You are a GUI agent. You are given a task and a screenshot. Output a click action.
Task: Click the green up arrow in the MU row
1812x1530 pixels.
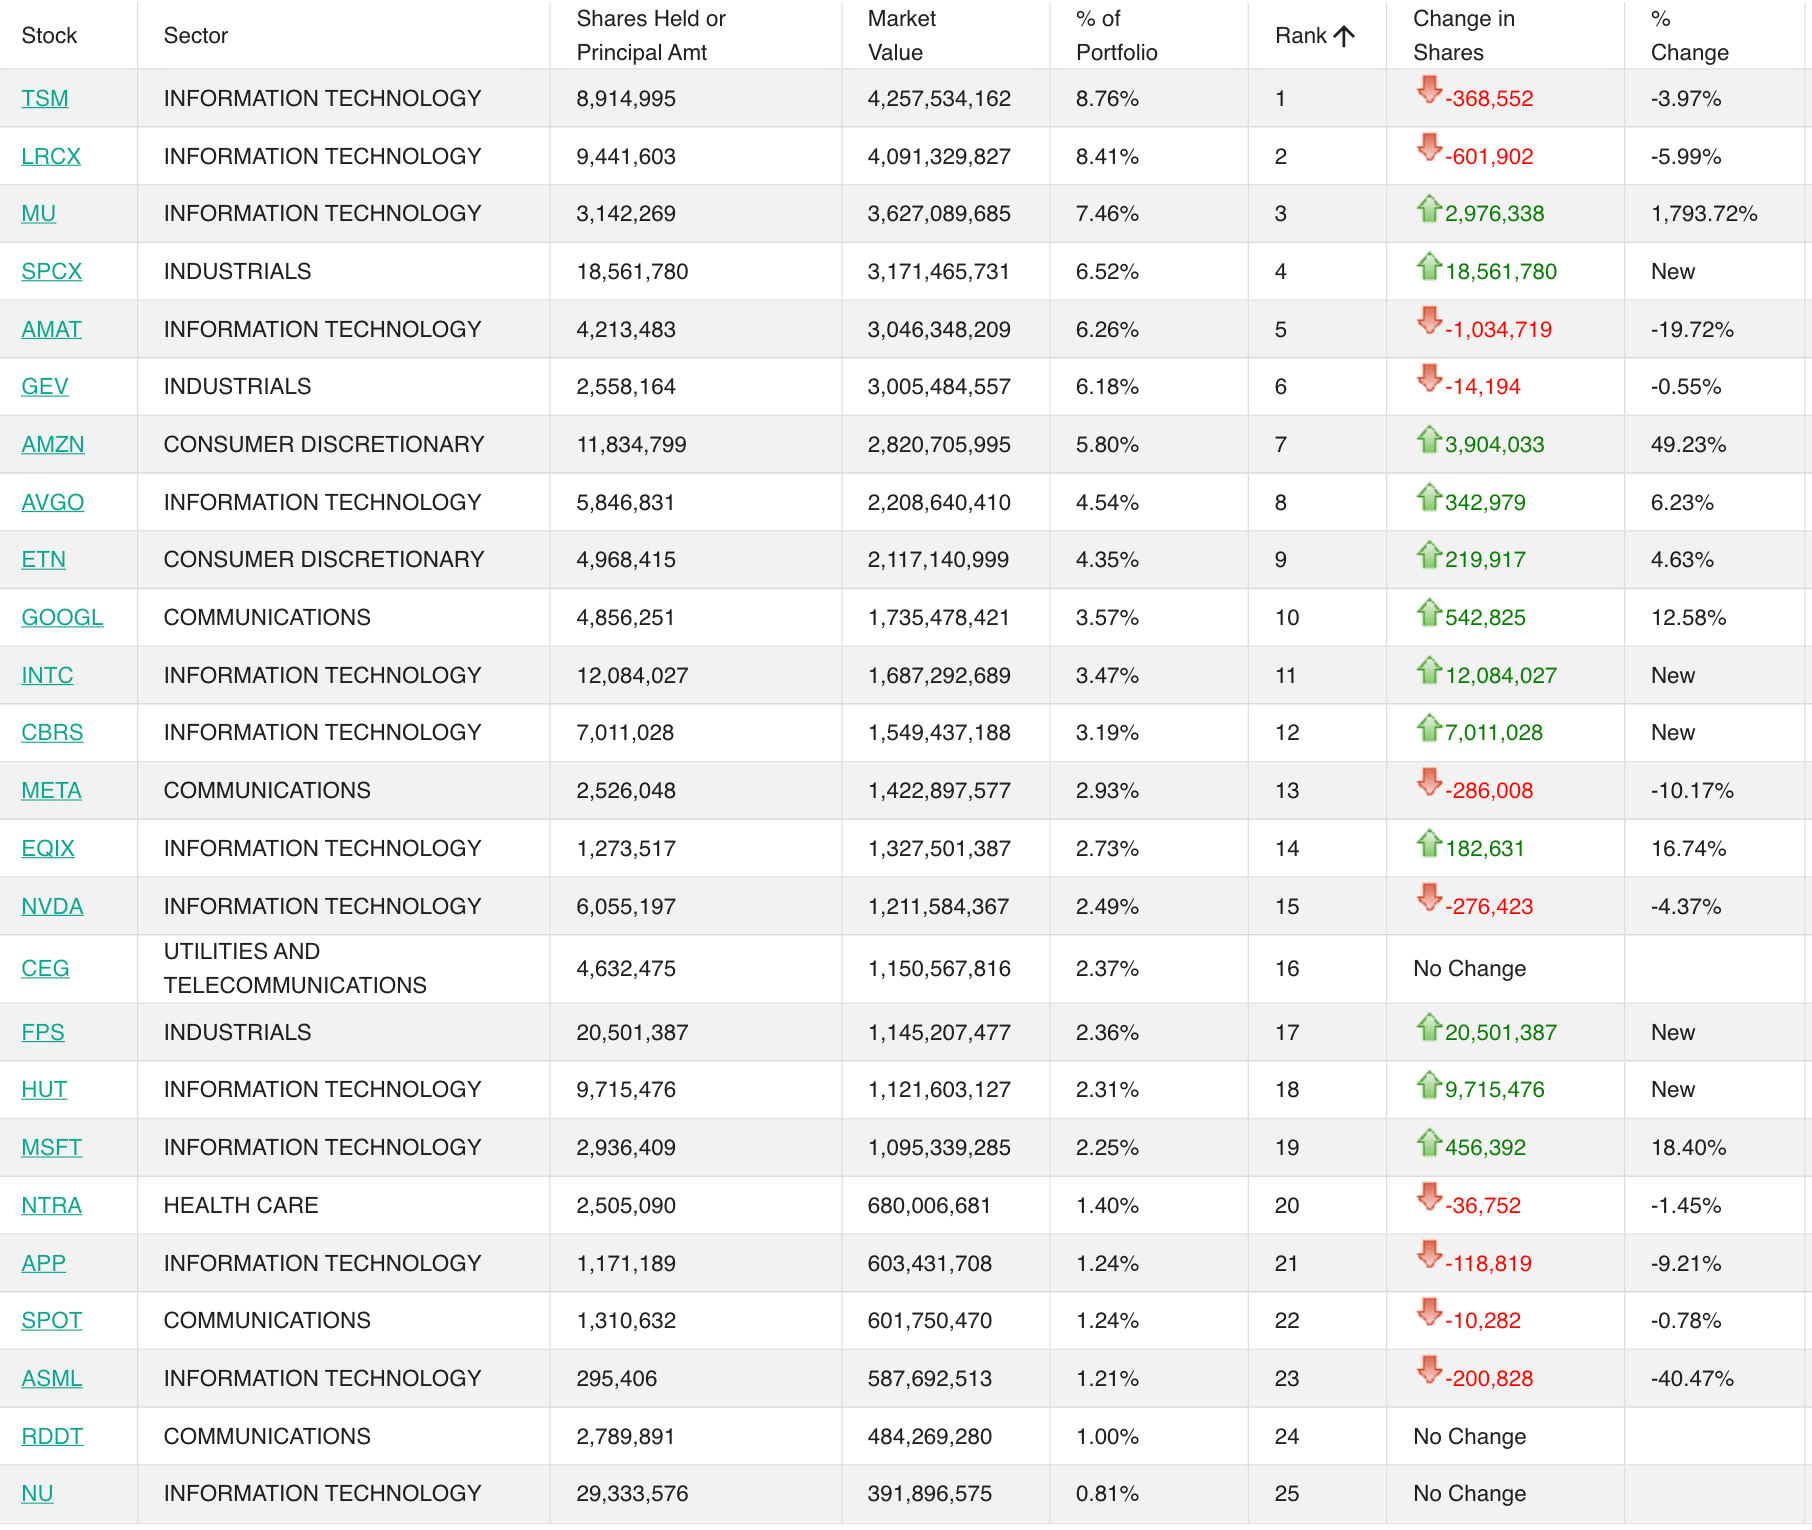1429,208
